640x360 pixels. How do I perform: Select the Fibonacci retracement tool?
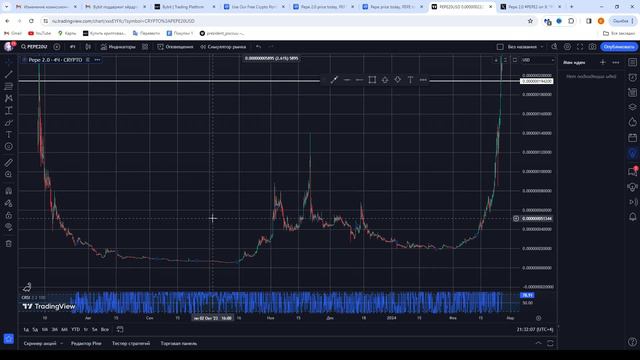click(x=9, y=86)
